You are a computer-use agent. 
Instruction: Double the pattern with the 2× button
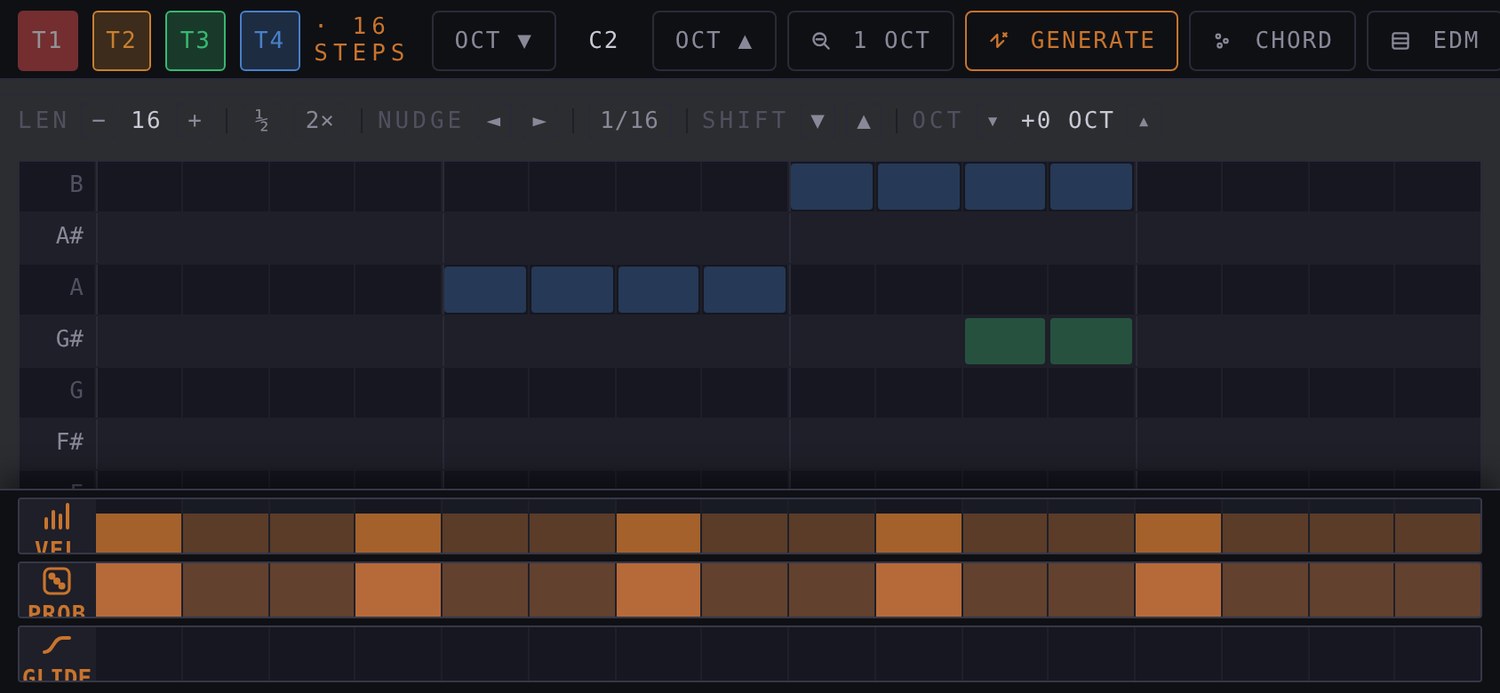click(320, 121)
